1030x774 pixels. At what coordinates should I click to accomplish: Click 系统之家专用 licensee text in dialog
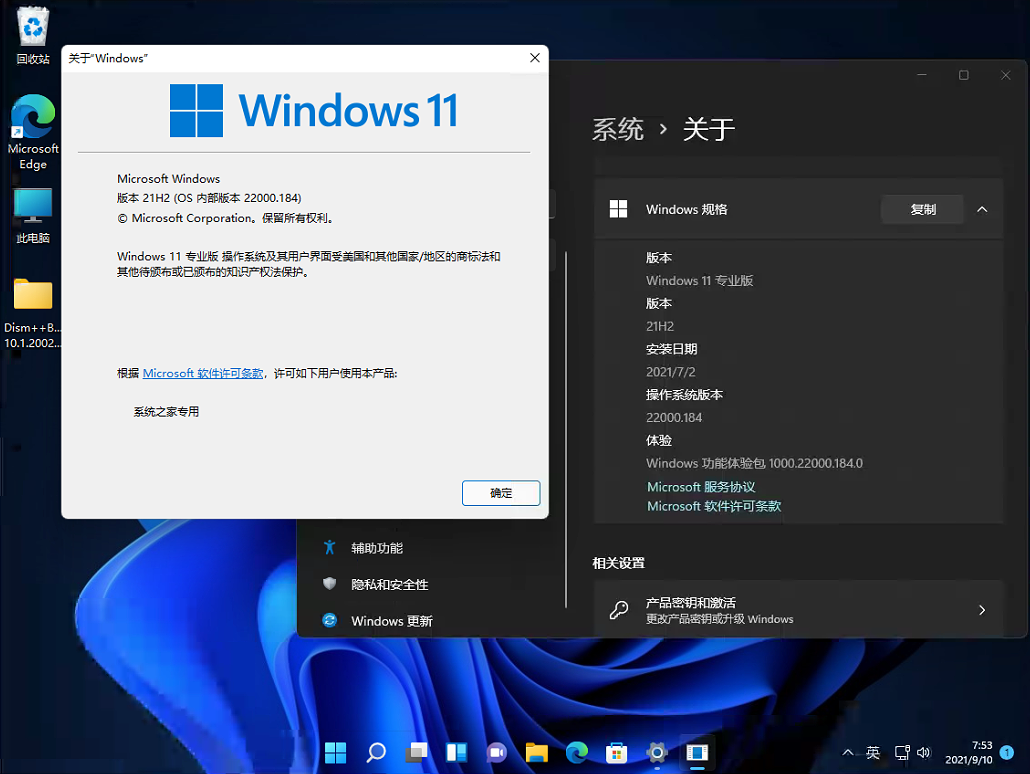click(x=166, y=412)
